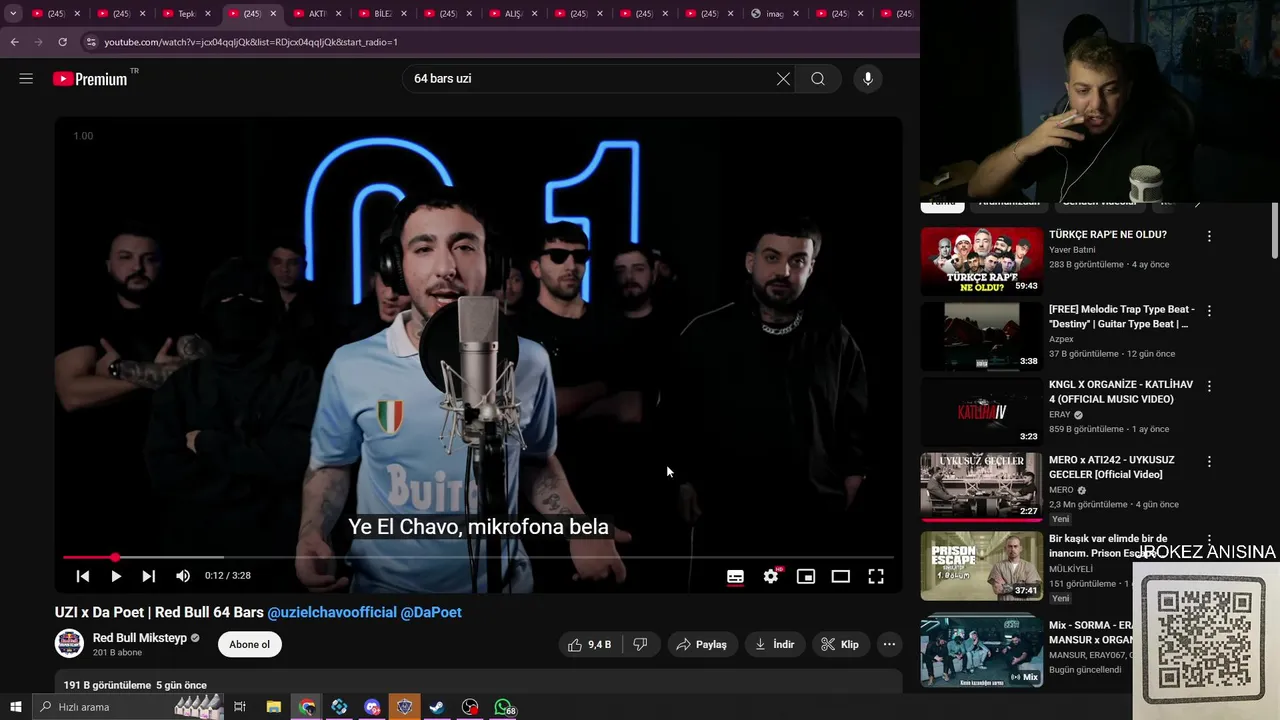The width and height of the screenshot is (1280, 720).
Task: Open Melodic Trap Type Beat thumbnail
Action: pos(982,336)
